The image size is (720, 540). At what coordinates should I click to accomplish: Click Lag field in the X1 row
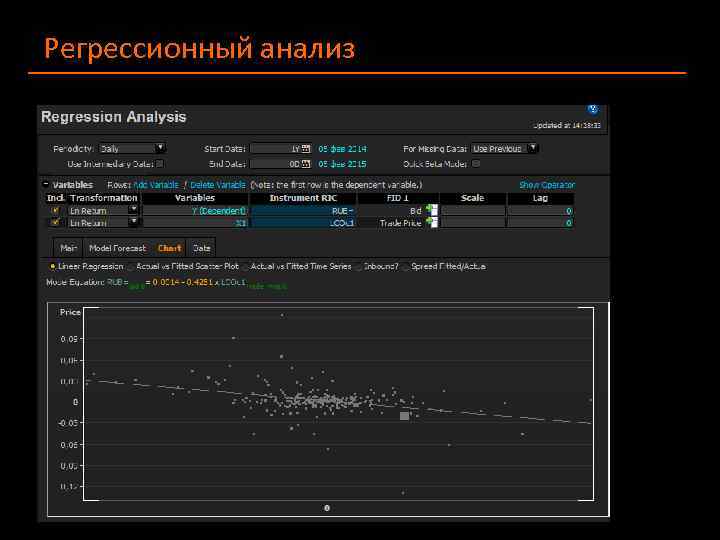point(540,223)
